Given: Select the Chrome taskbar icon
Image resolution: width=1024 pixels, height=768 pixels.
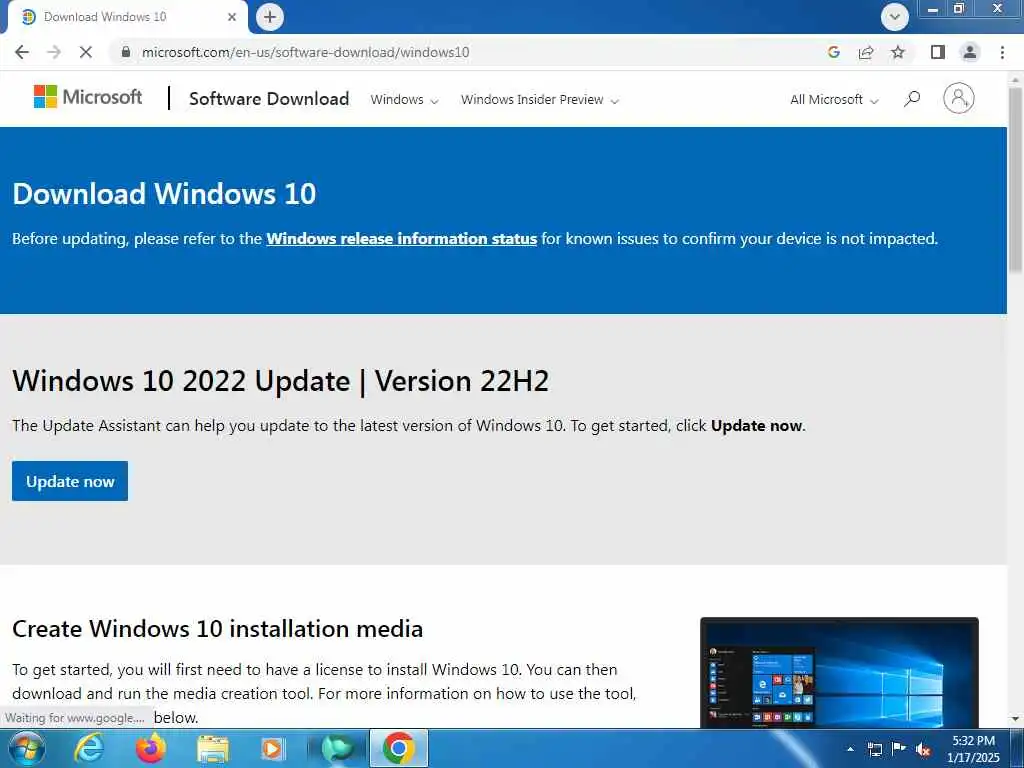Looking at the screenshot, I should (x=399, y=748).
